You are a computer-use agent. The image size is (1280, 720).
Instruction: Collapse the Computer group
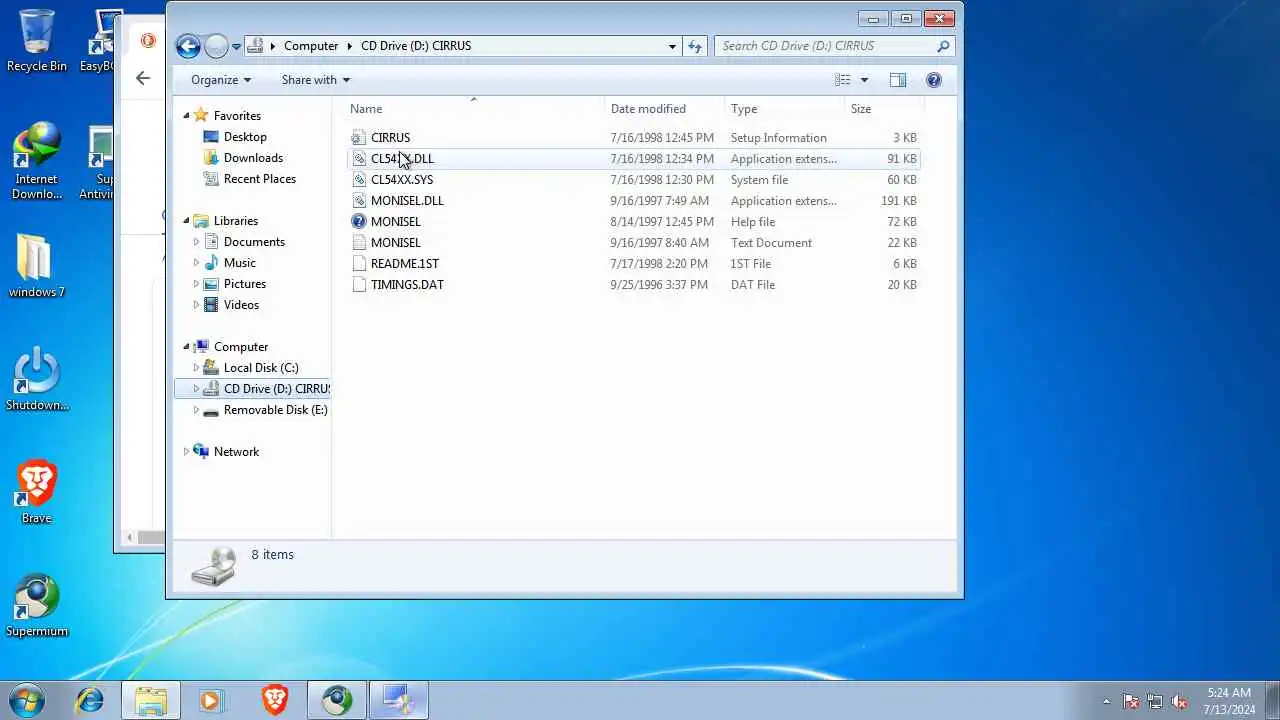[186, 347]
